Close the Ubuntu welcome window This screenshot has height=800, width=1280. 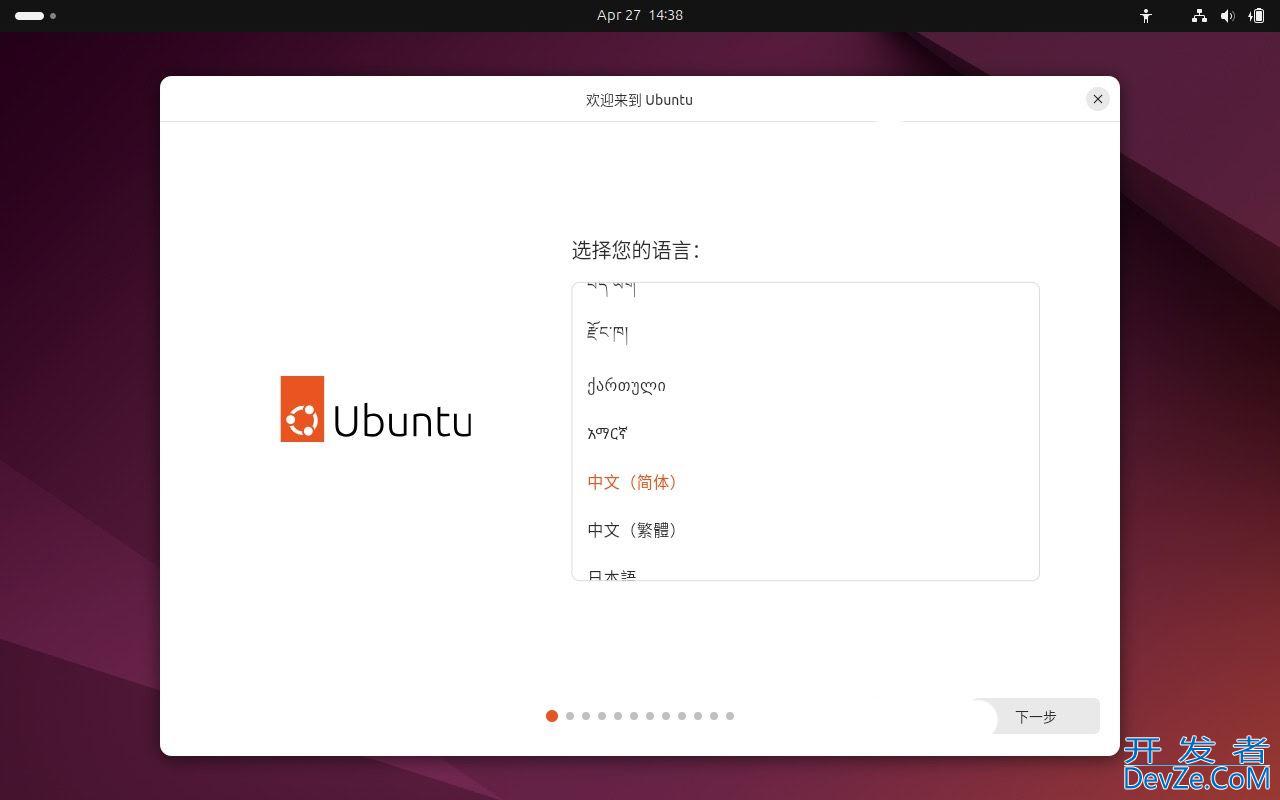[x=1098, y=99]
